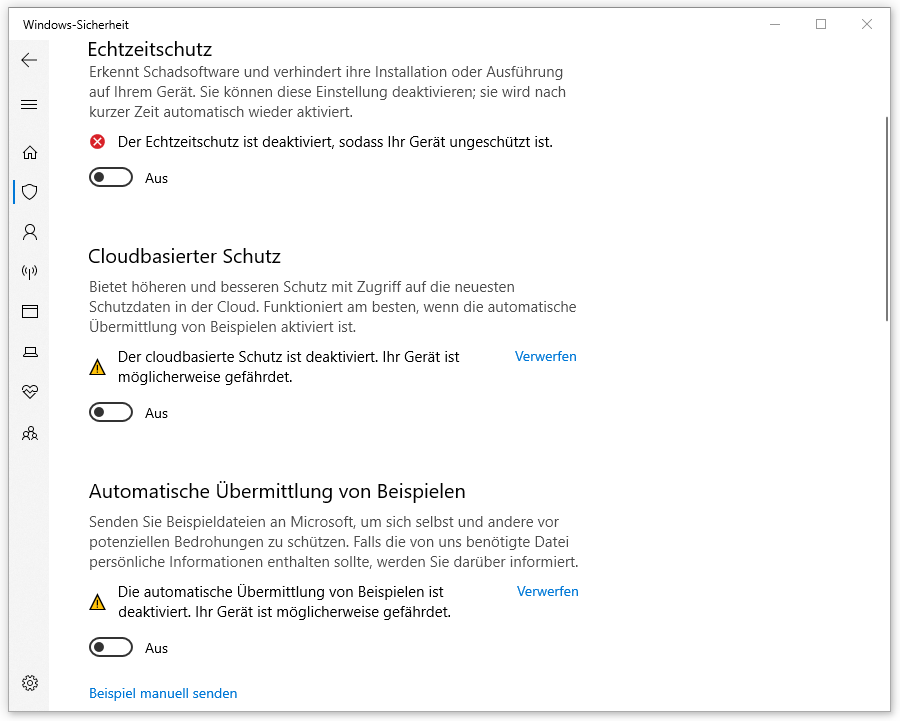Turn on Cloudbasierter Schutz
This screenshot has width=900, height=721.
[x=111, y=412]
